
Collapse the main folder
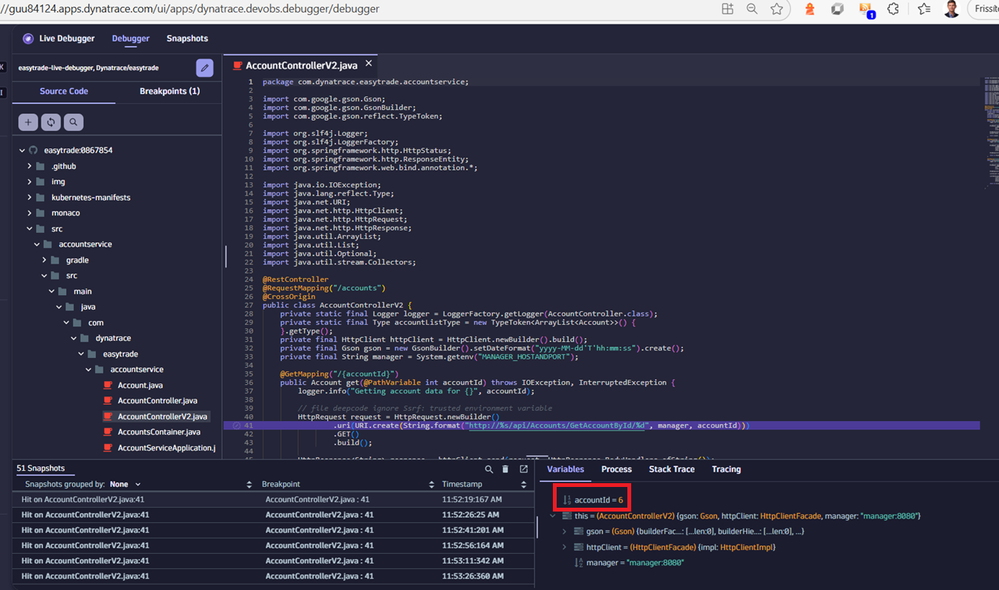coord(52,291)
